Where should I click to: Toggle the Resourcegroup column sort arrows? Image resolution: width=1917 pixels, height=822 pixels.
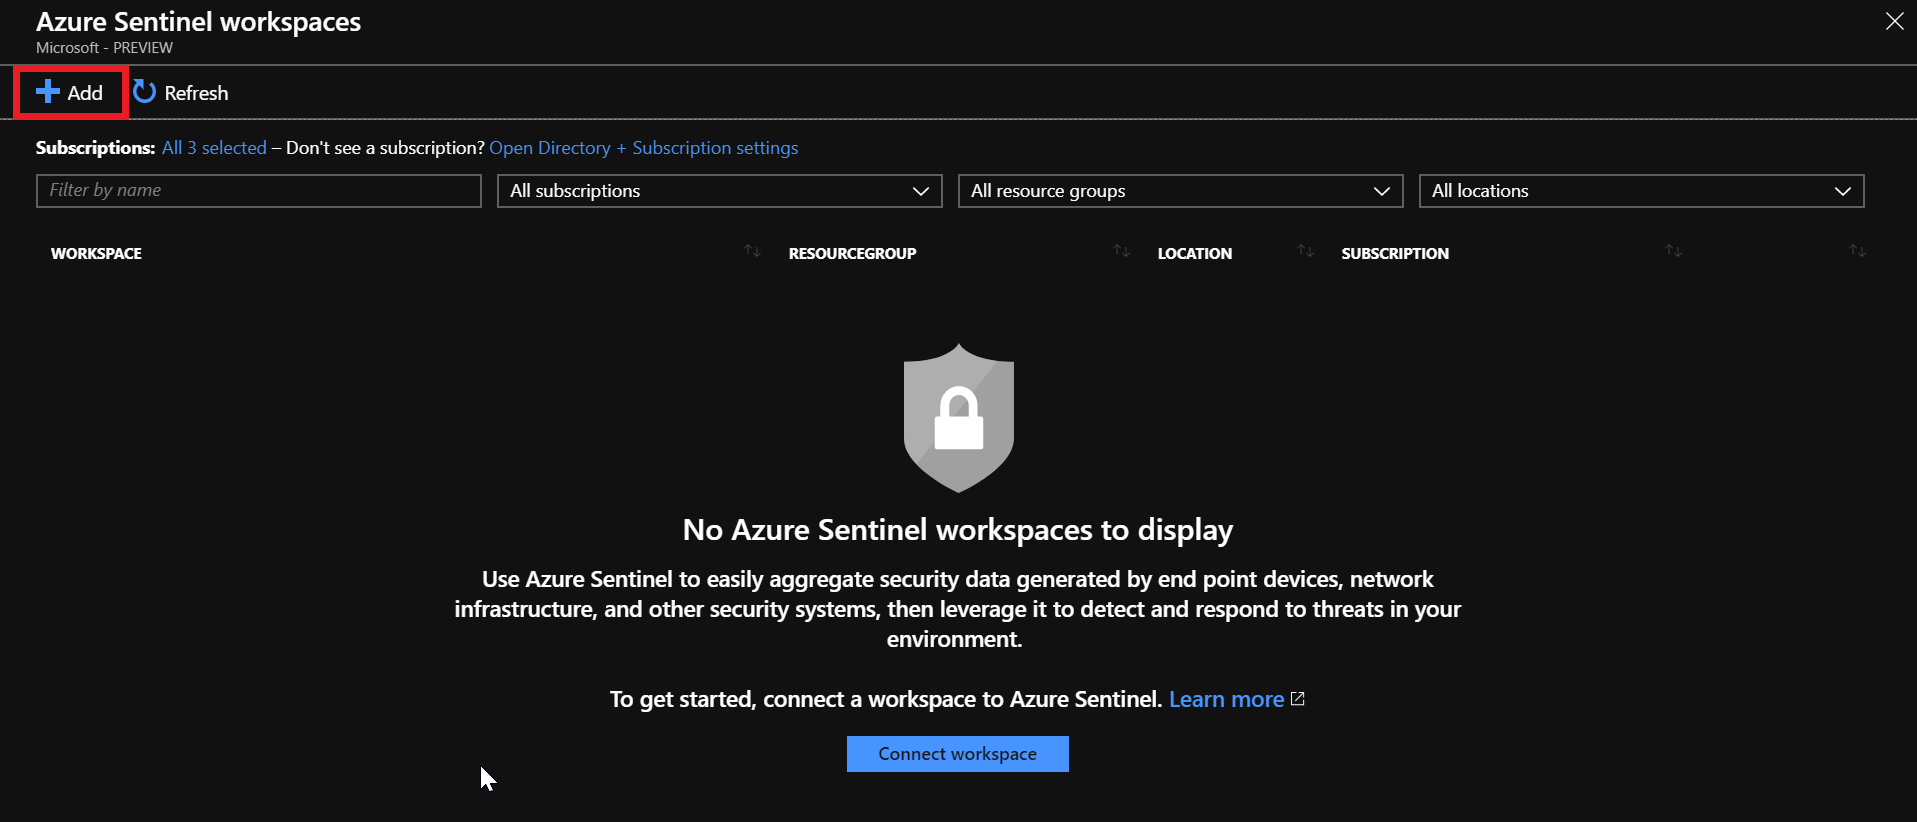(x=1121, y=251)
